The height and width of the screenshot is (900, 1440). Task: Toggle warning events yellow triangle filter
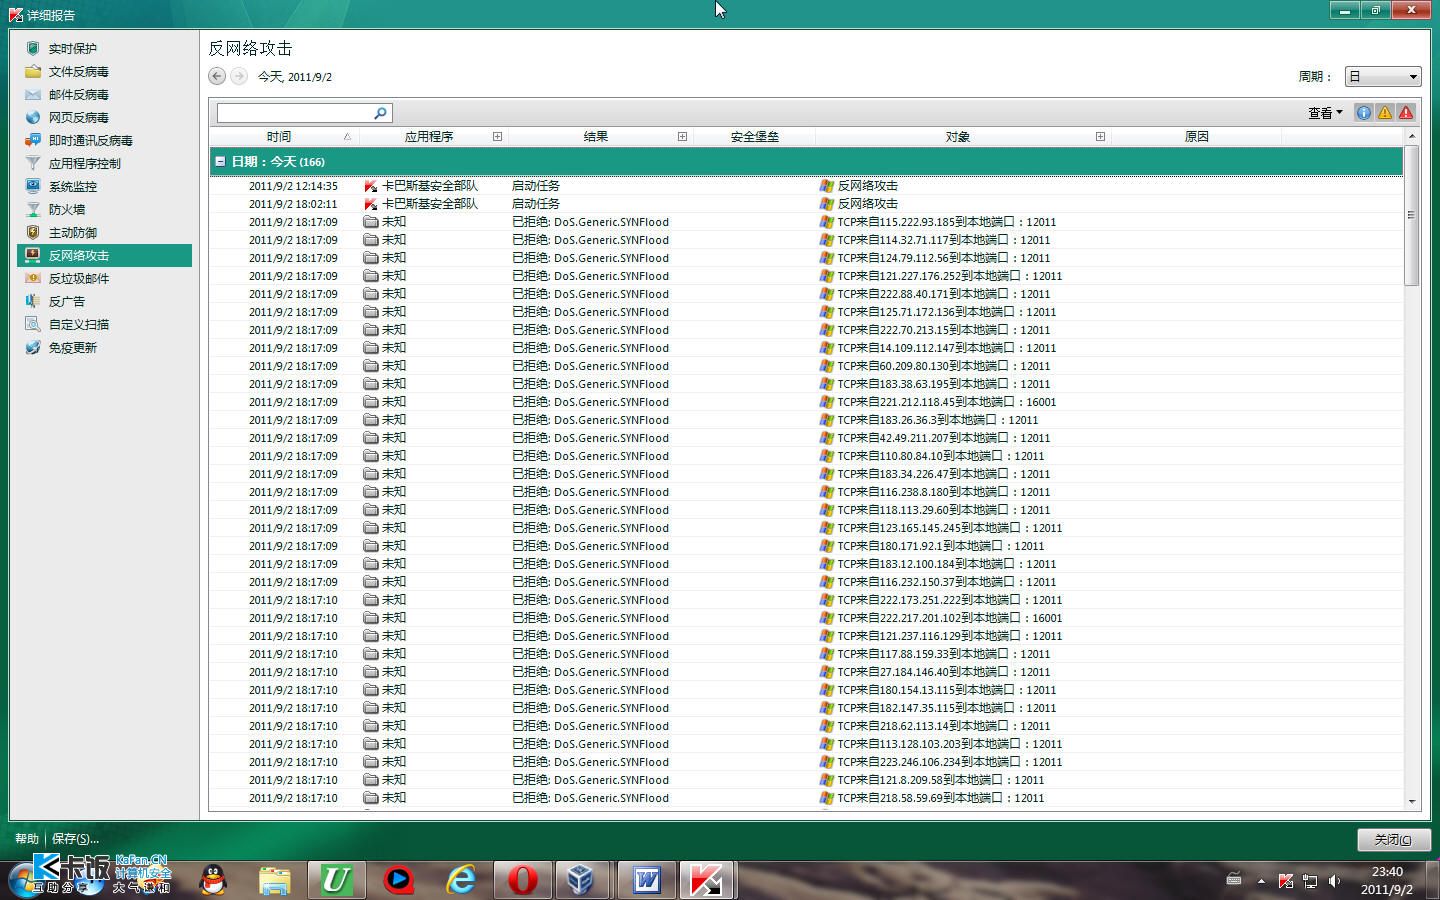pyautogui.click(x=1385, y=113)
